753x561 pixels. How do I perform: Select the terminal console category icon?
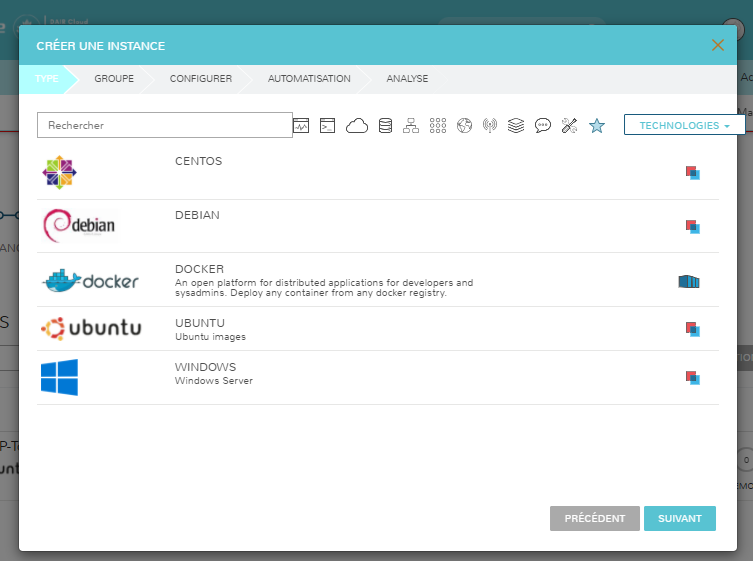click(x=327, y=125)
